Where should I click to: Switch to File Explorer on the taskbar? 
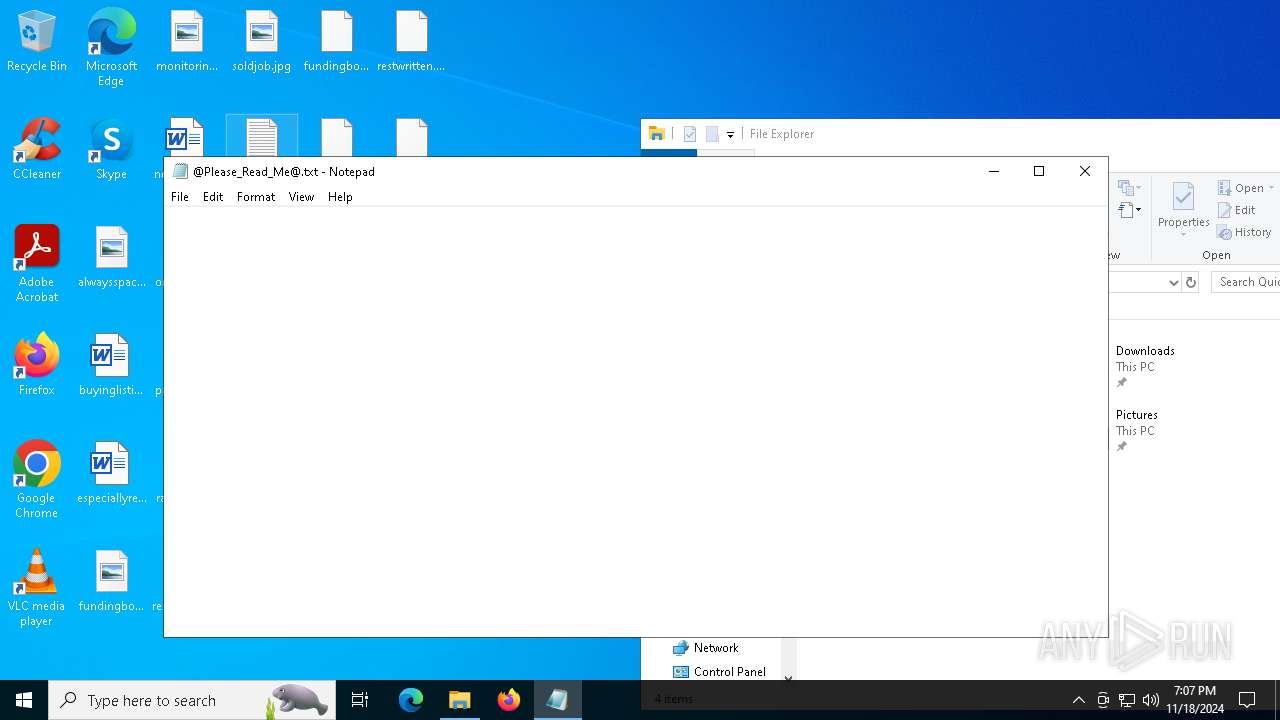click(x=460, y=700)
